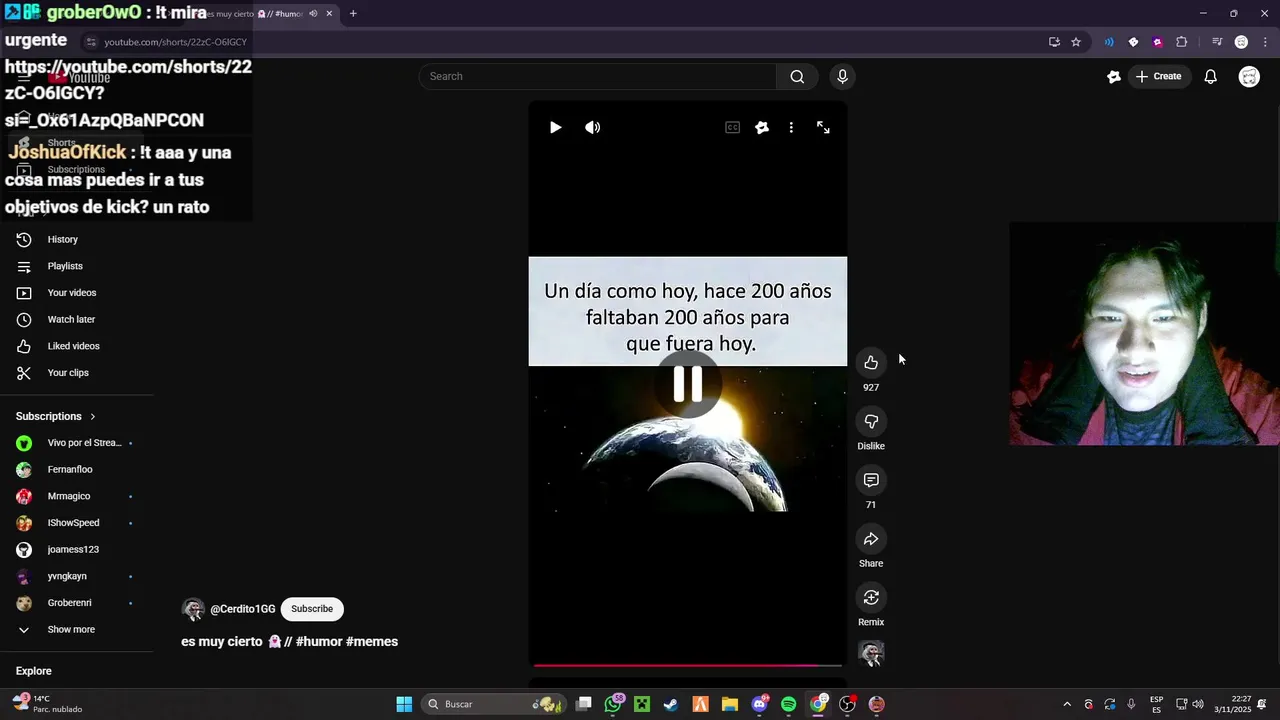Viewport: 1280px width, 720px height.
Task: Open File Explorer from the taskbar
Action: coord(729,704)
